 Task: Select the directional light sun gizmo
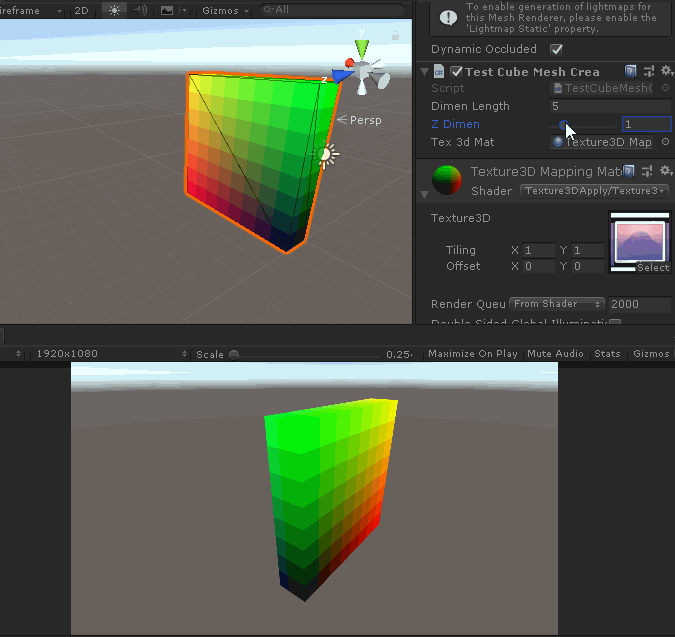tap(326, 154)
